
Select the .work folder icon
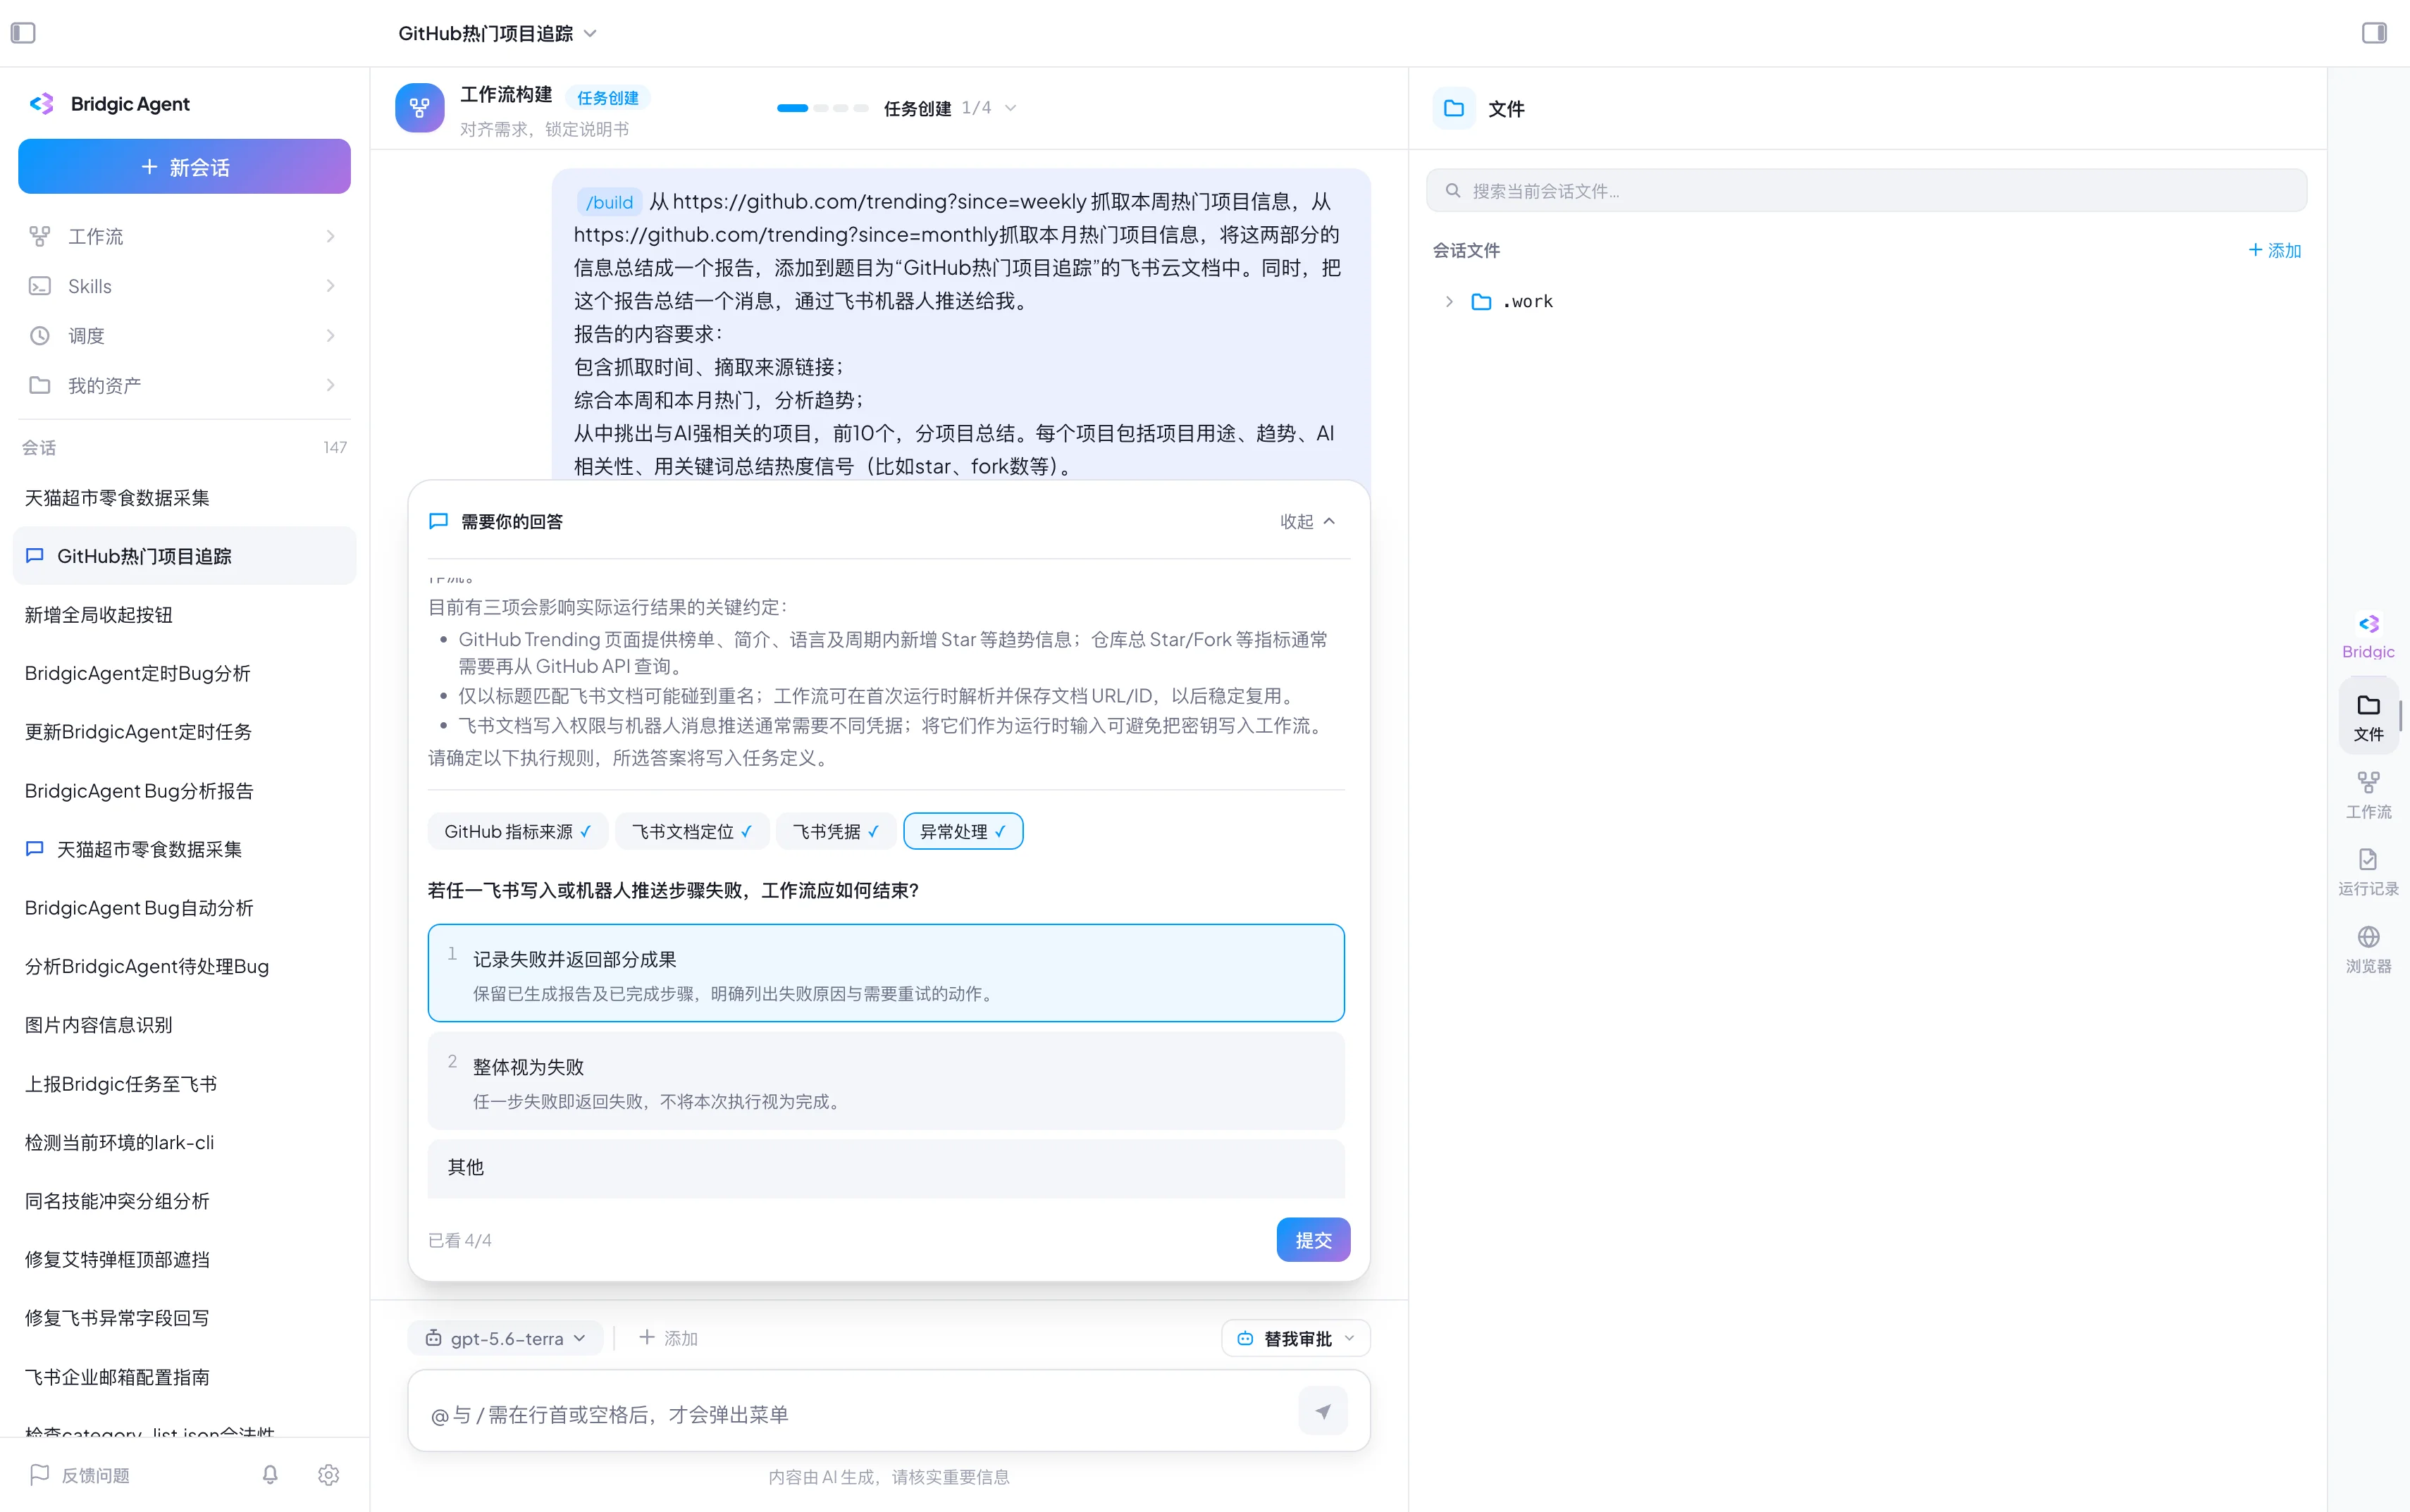pyautogui.click(x=1481, y=301)
